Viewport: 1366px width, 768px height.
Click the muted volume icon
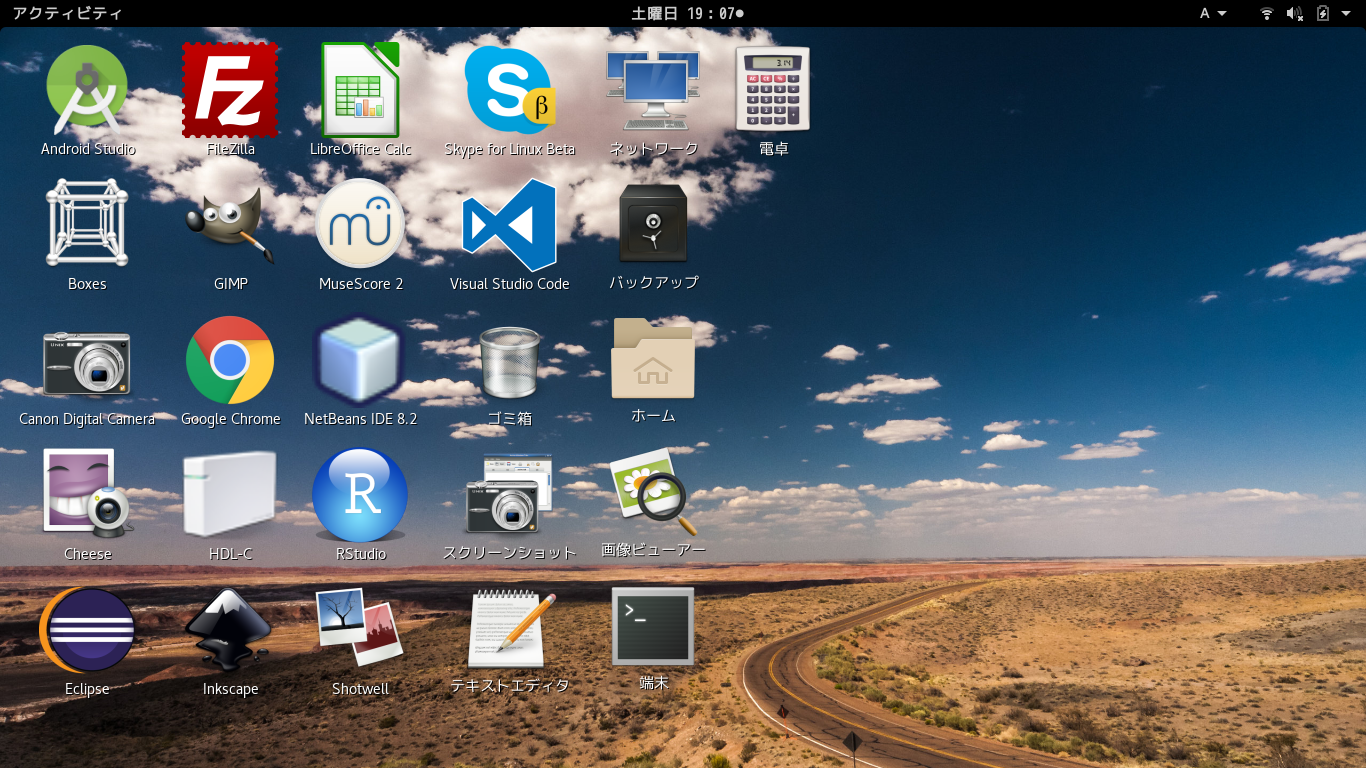[1295, 13]
